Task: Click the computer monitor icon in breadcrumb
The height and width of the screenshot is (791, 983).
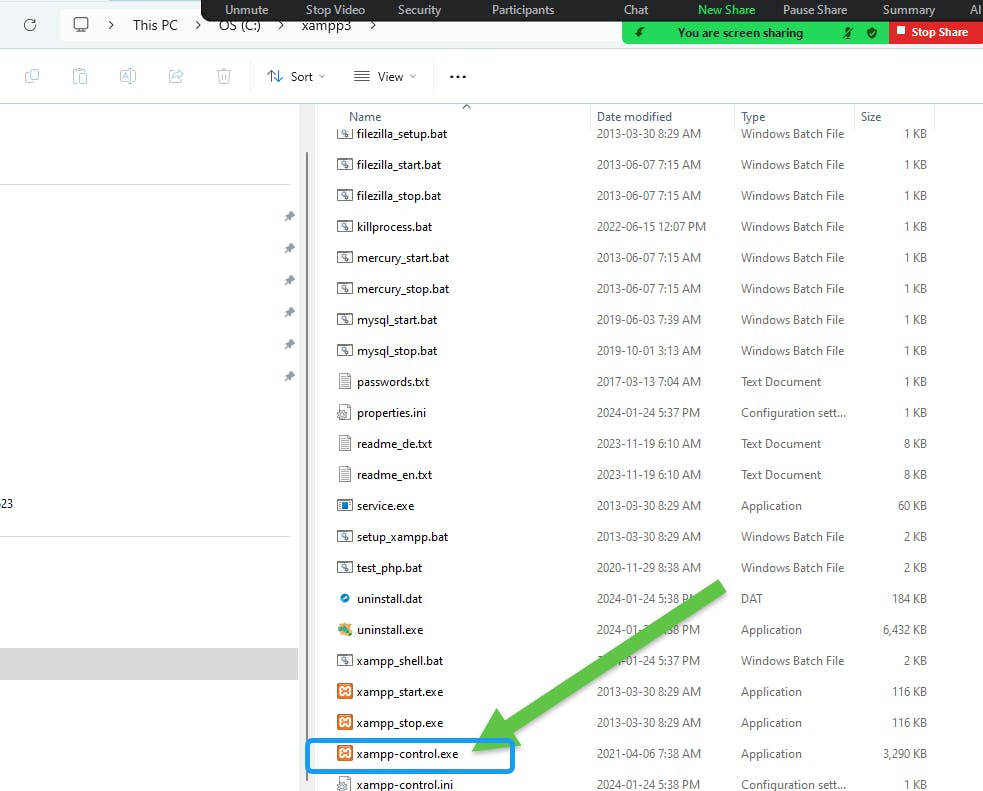Action: click(81, 24)
